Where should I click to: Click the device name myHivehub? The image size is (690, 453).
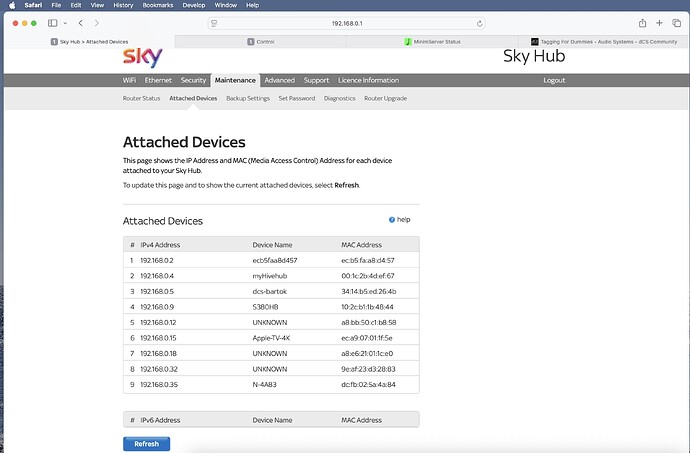point(270,276)
